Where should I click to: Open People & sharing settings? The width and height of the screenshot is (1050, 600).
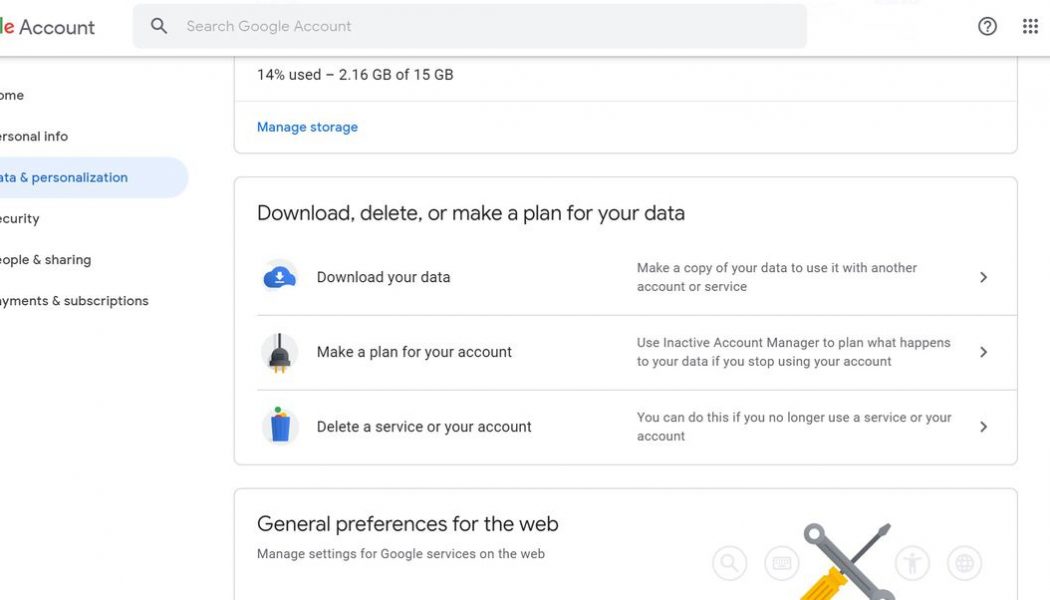point(45,259)
